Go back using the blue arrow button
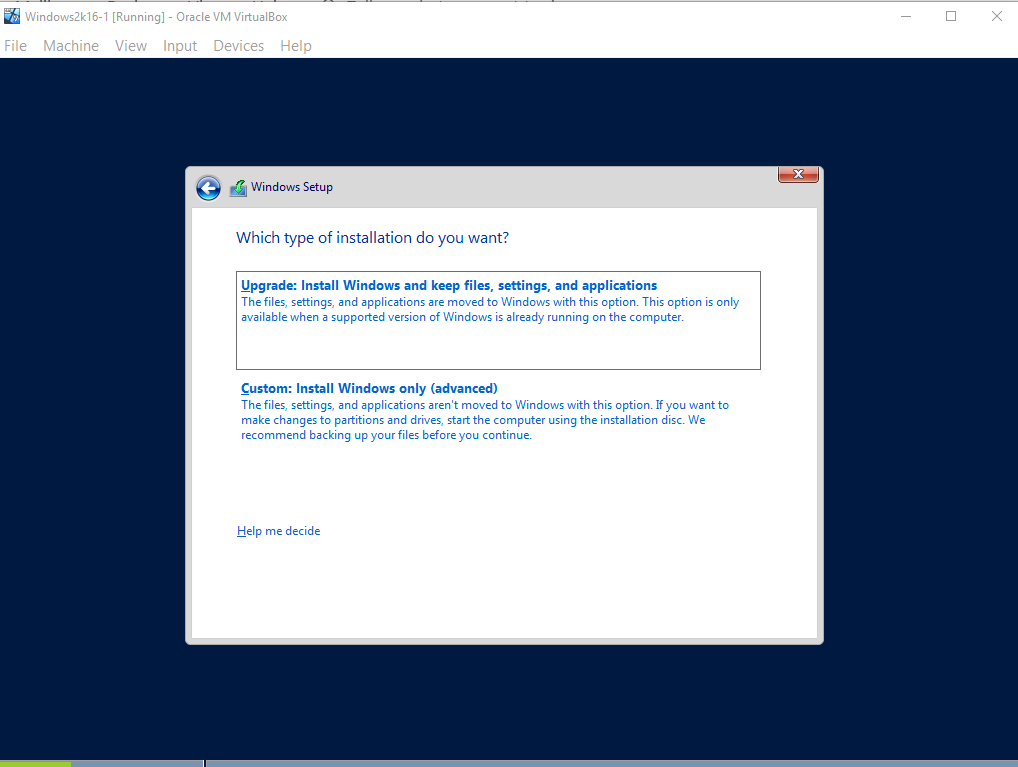 coord(208,188)
